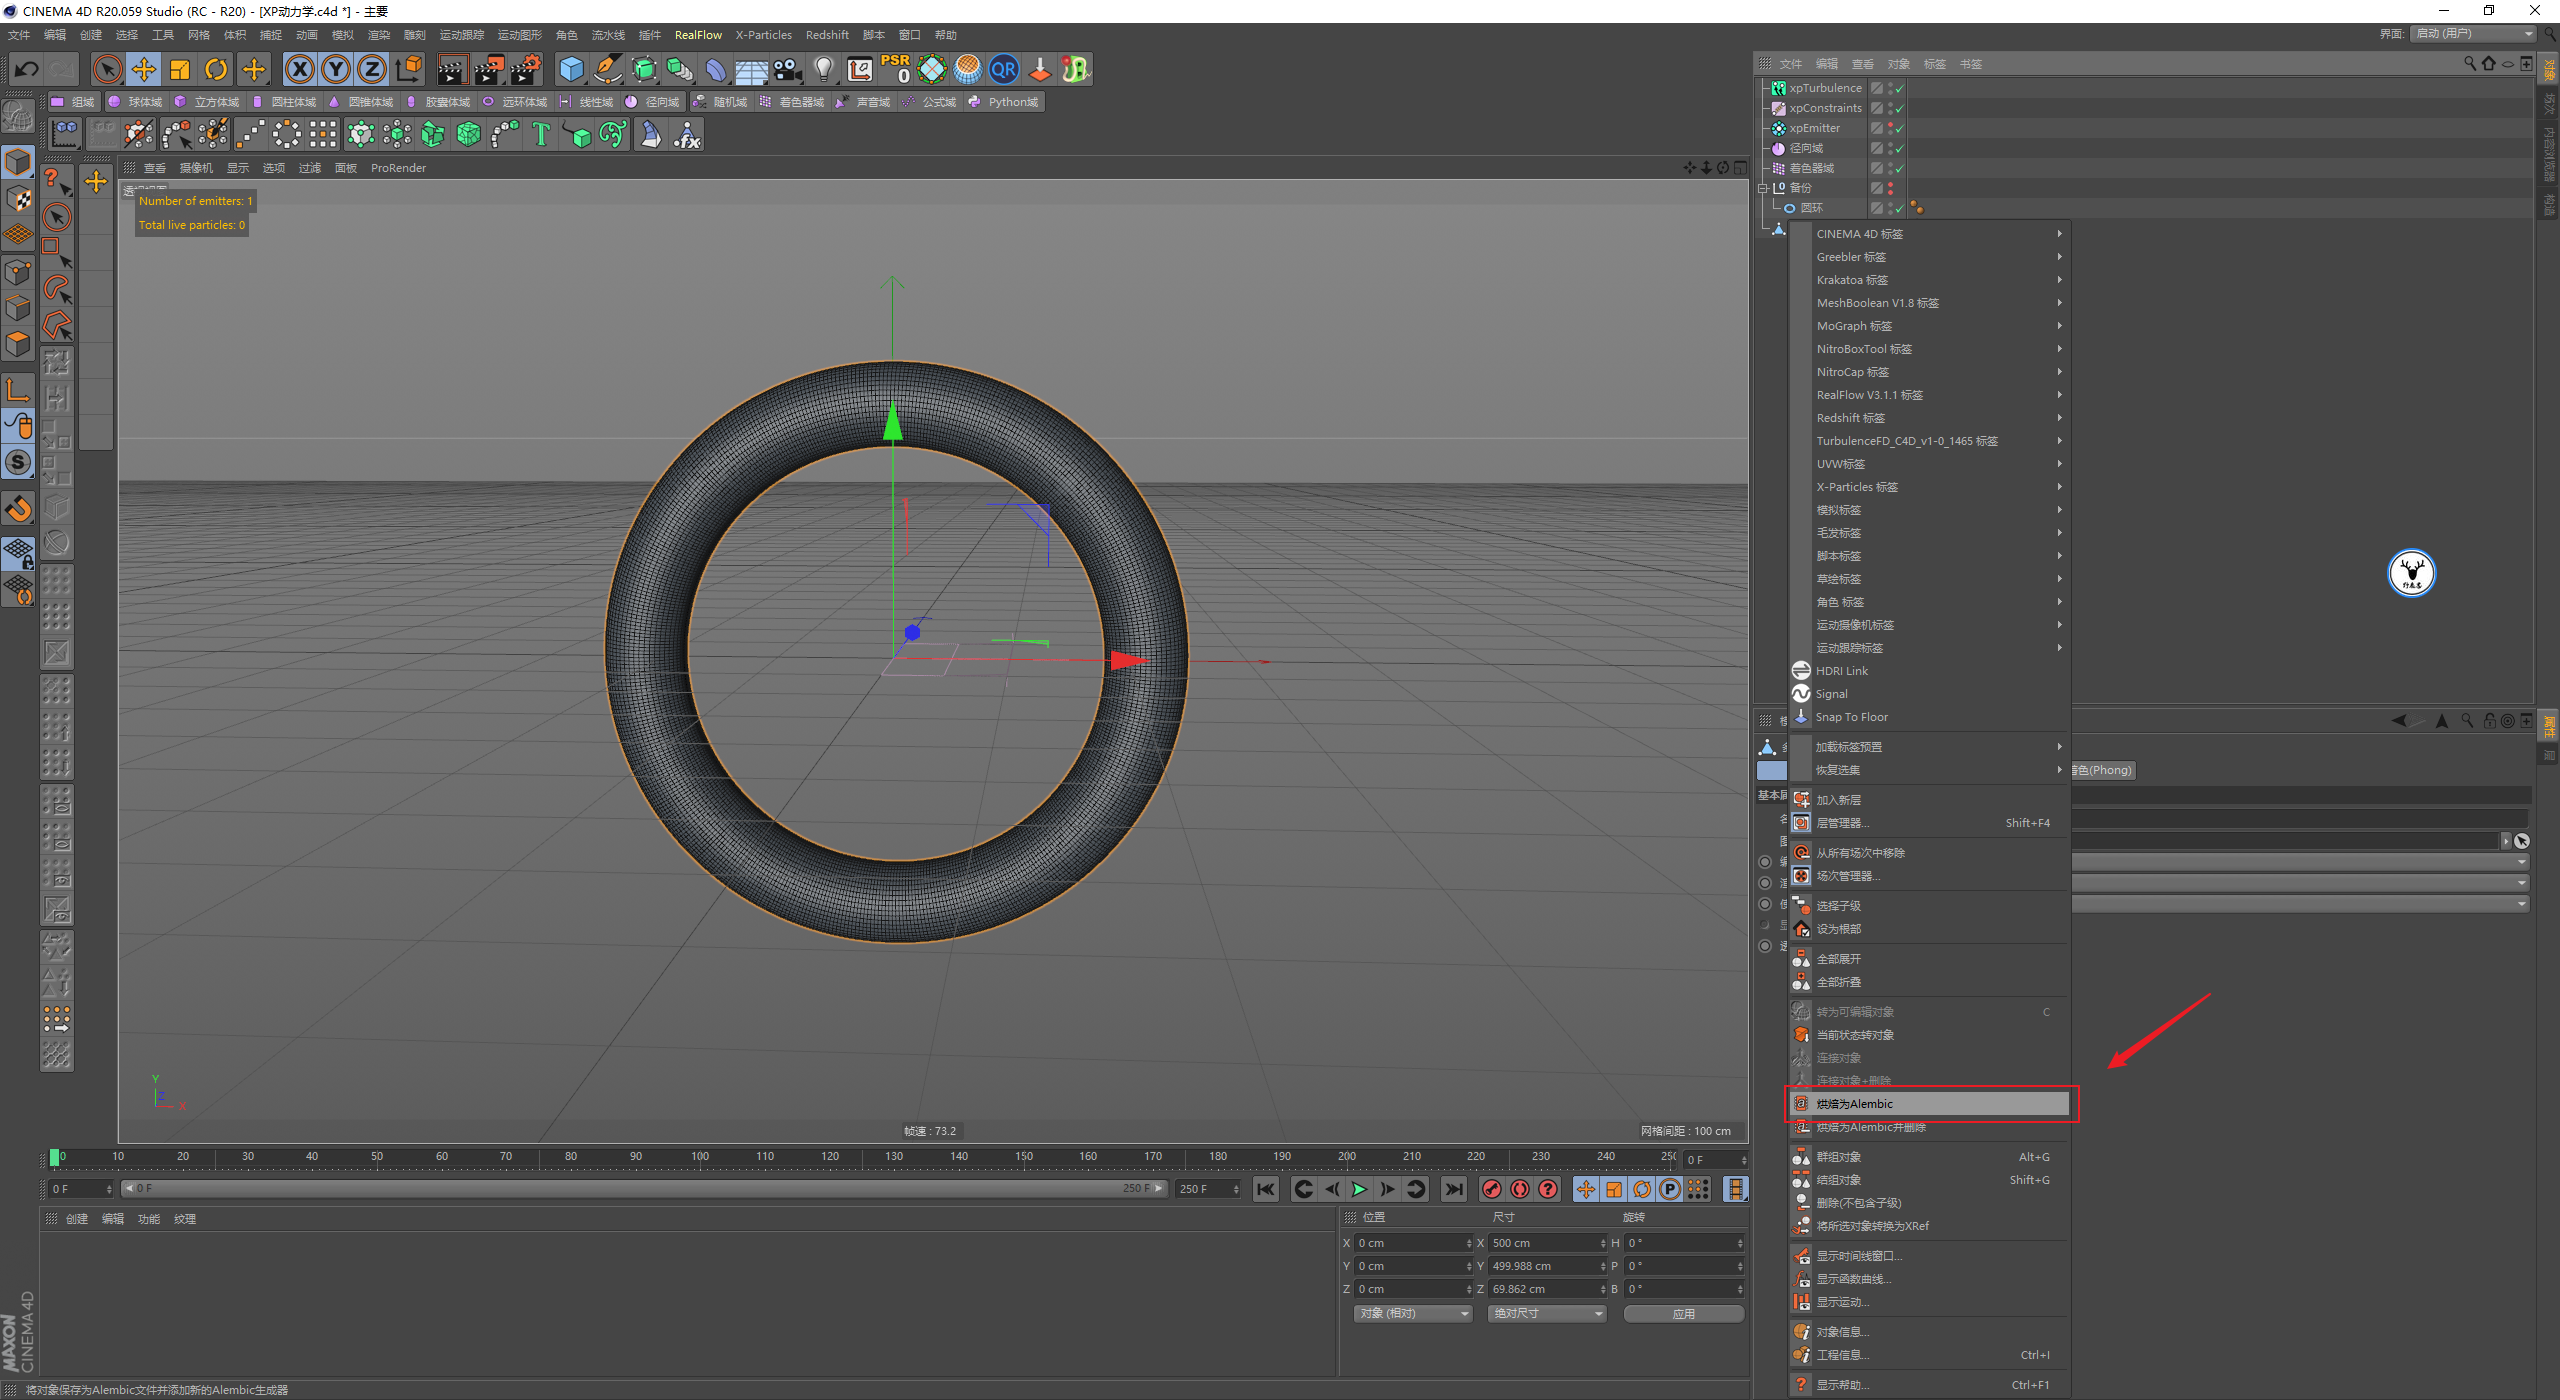Open the 绝对尺寸 size mode dropdown
2560x1400 pixels.
point(1547,1313)
